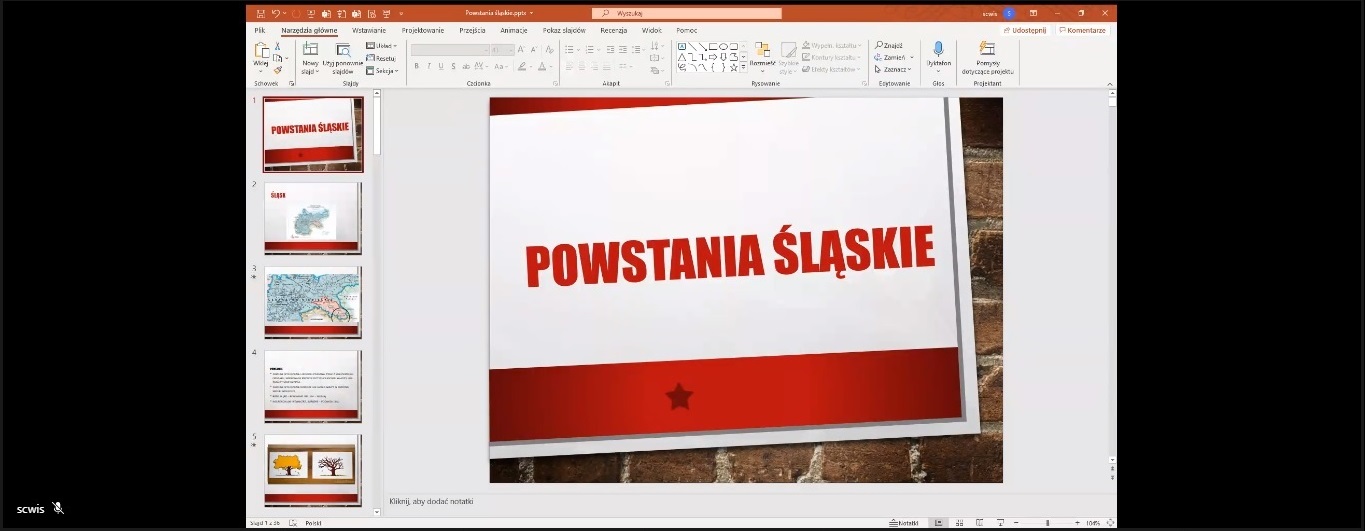
Task: Expand the Układ layout dropdown
Action: point(381,46)
